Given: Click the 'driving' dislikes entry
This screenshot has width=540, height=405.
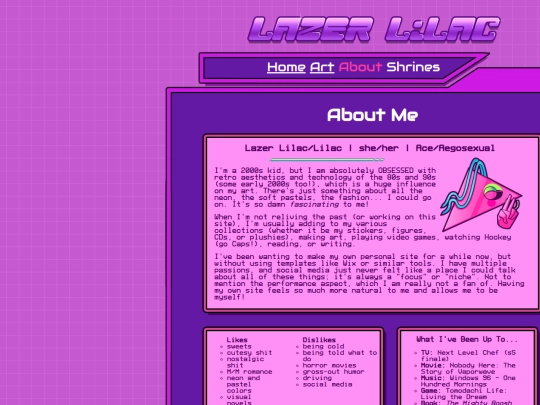Looking at the screenshot, I should coord(317,378).
